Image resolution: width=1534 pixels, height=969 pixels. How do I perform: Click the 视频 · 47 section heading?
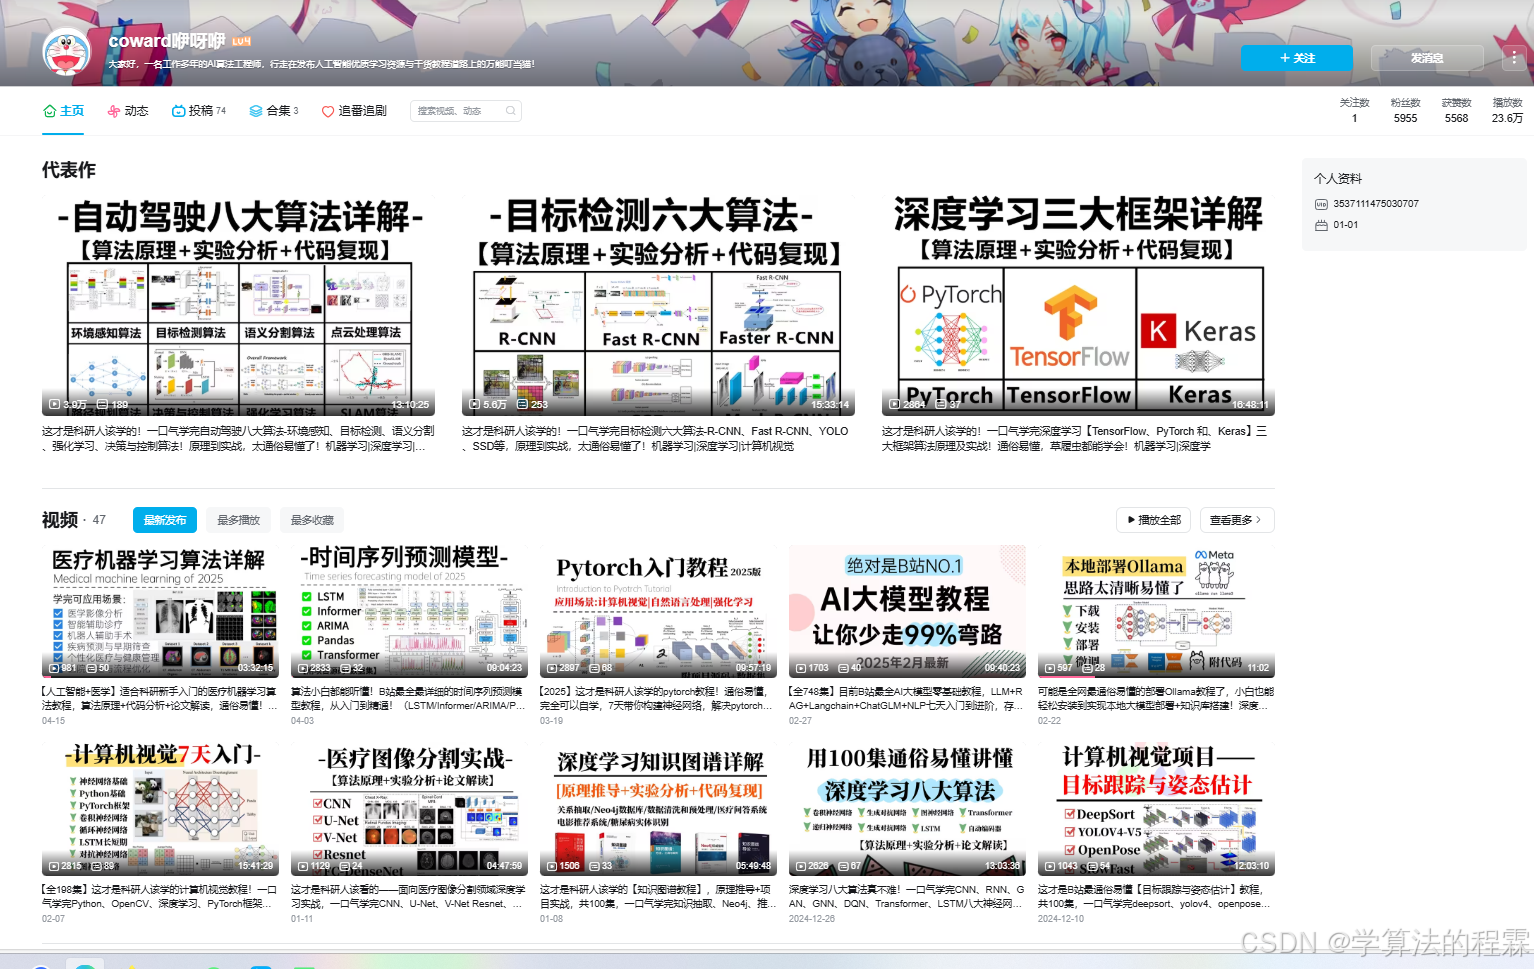tap(73, 520)
